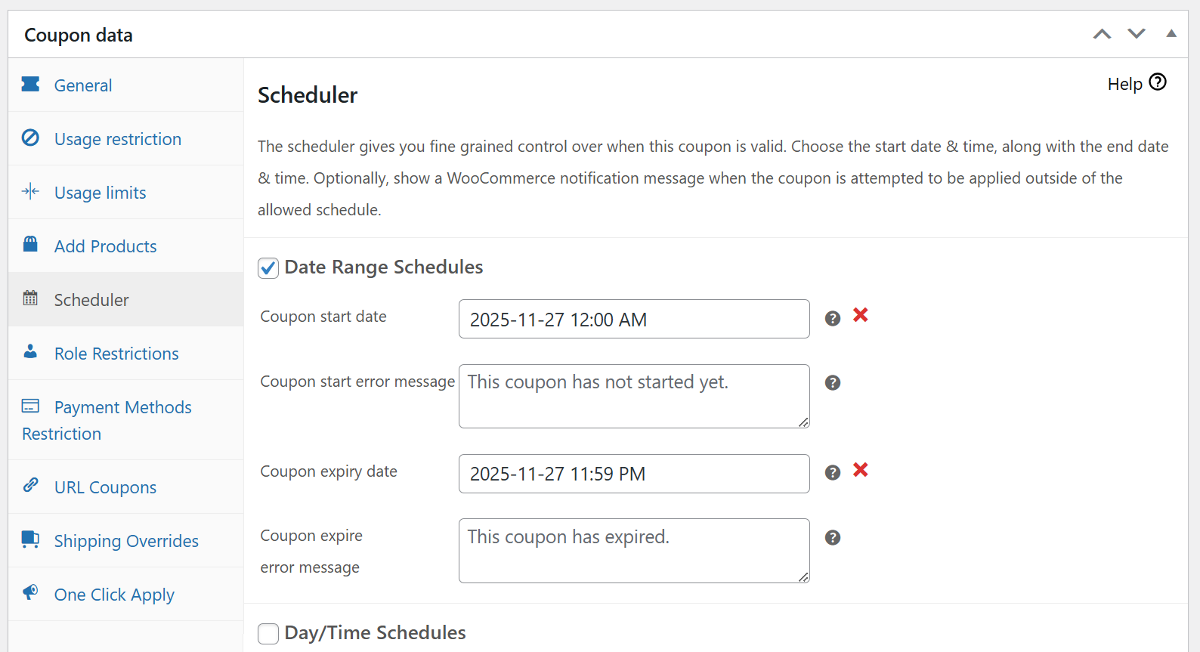Click the calendar icon for Scheduler tab

click(x=30, y=299)
